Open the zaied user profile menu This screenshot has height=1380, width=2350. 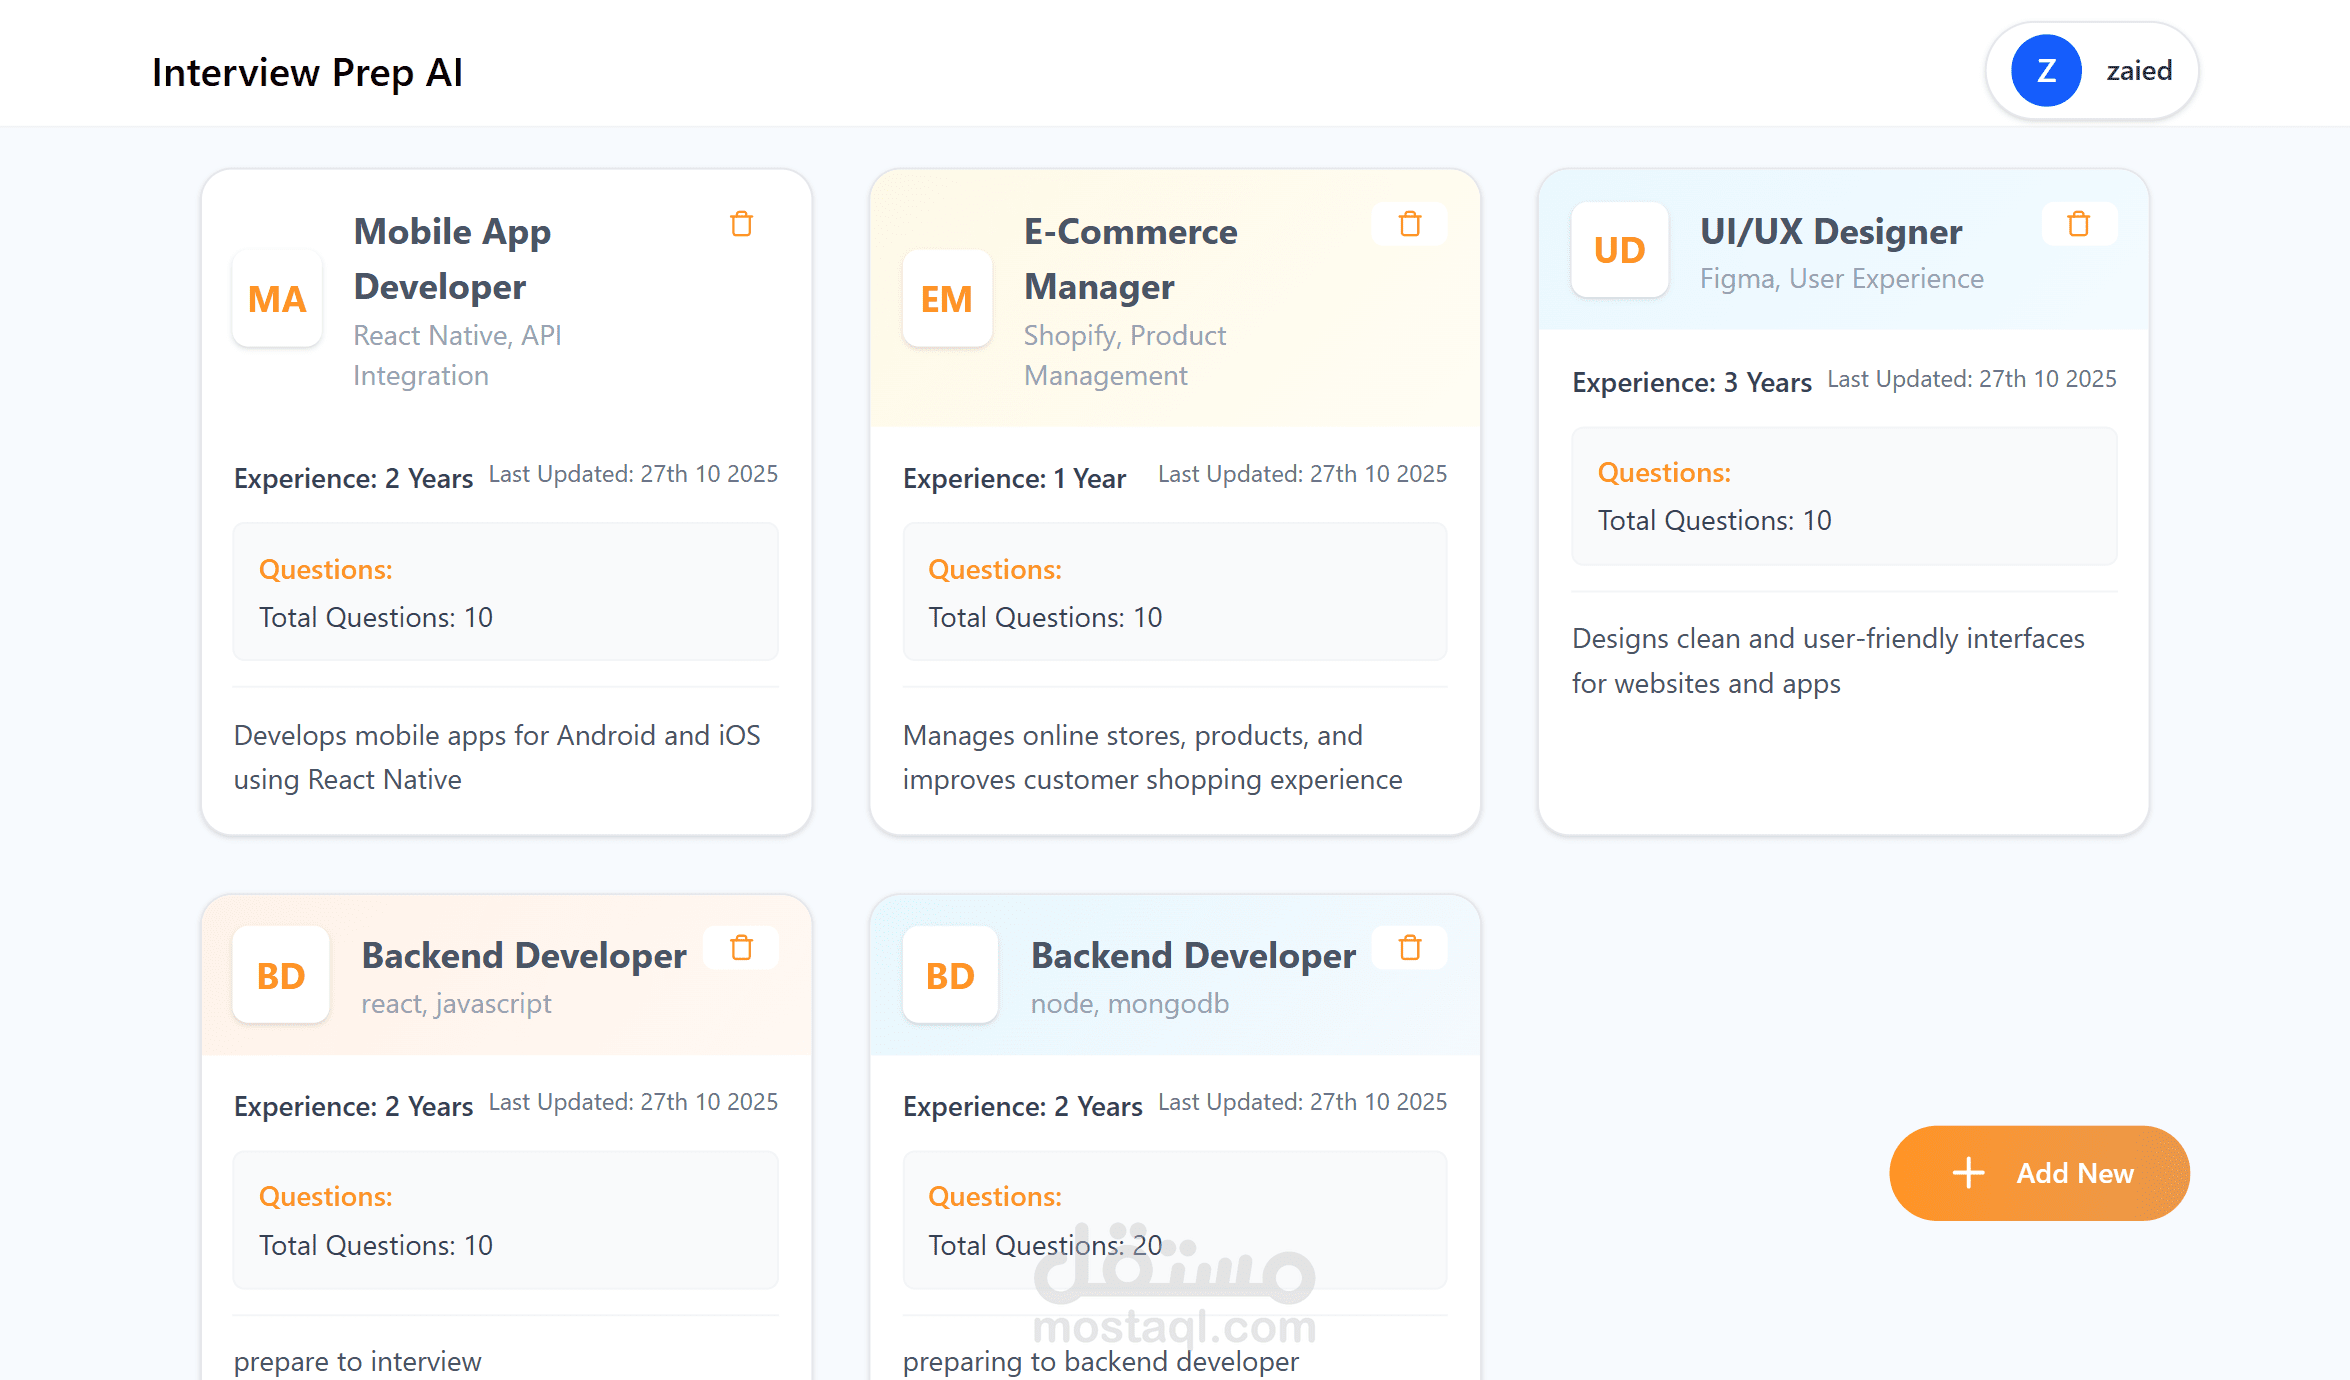click(2138, 71)
